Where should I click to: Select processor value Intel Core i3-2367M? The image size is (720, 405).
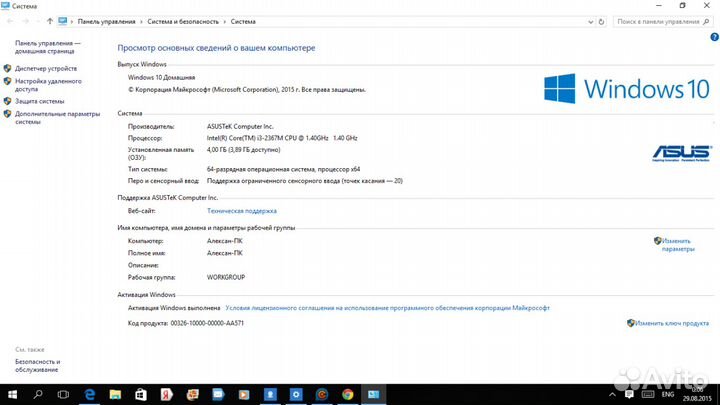click(x=282, y=138)
